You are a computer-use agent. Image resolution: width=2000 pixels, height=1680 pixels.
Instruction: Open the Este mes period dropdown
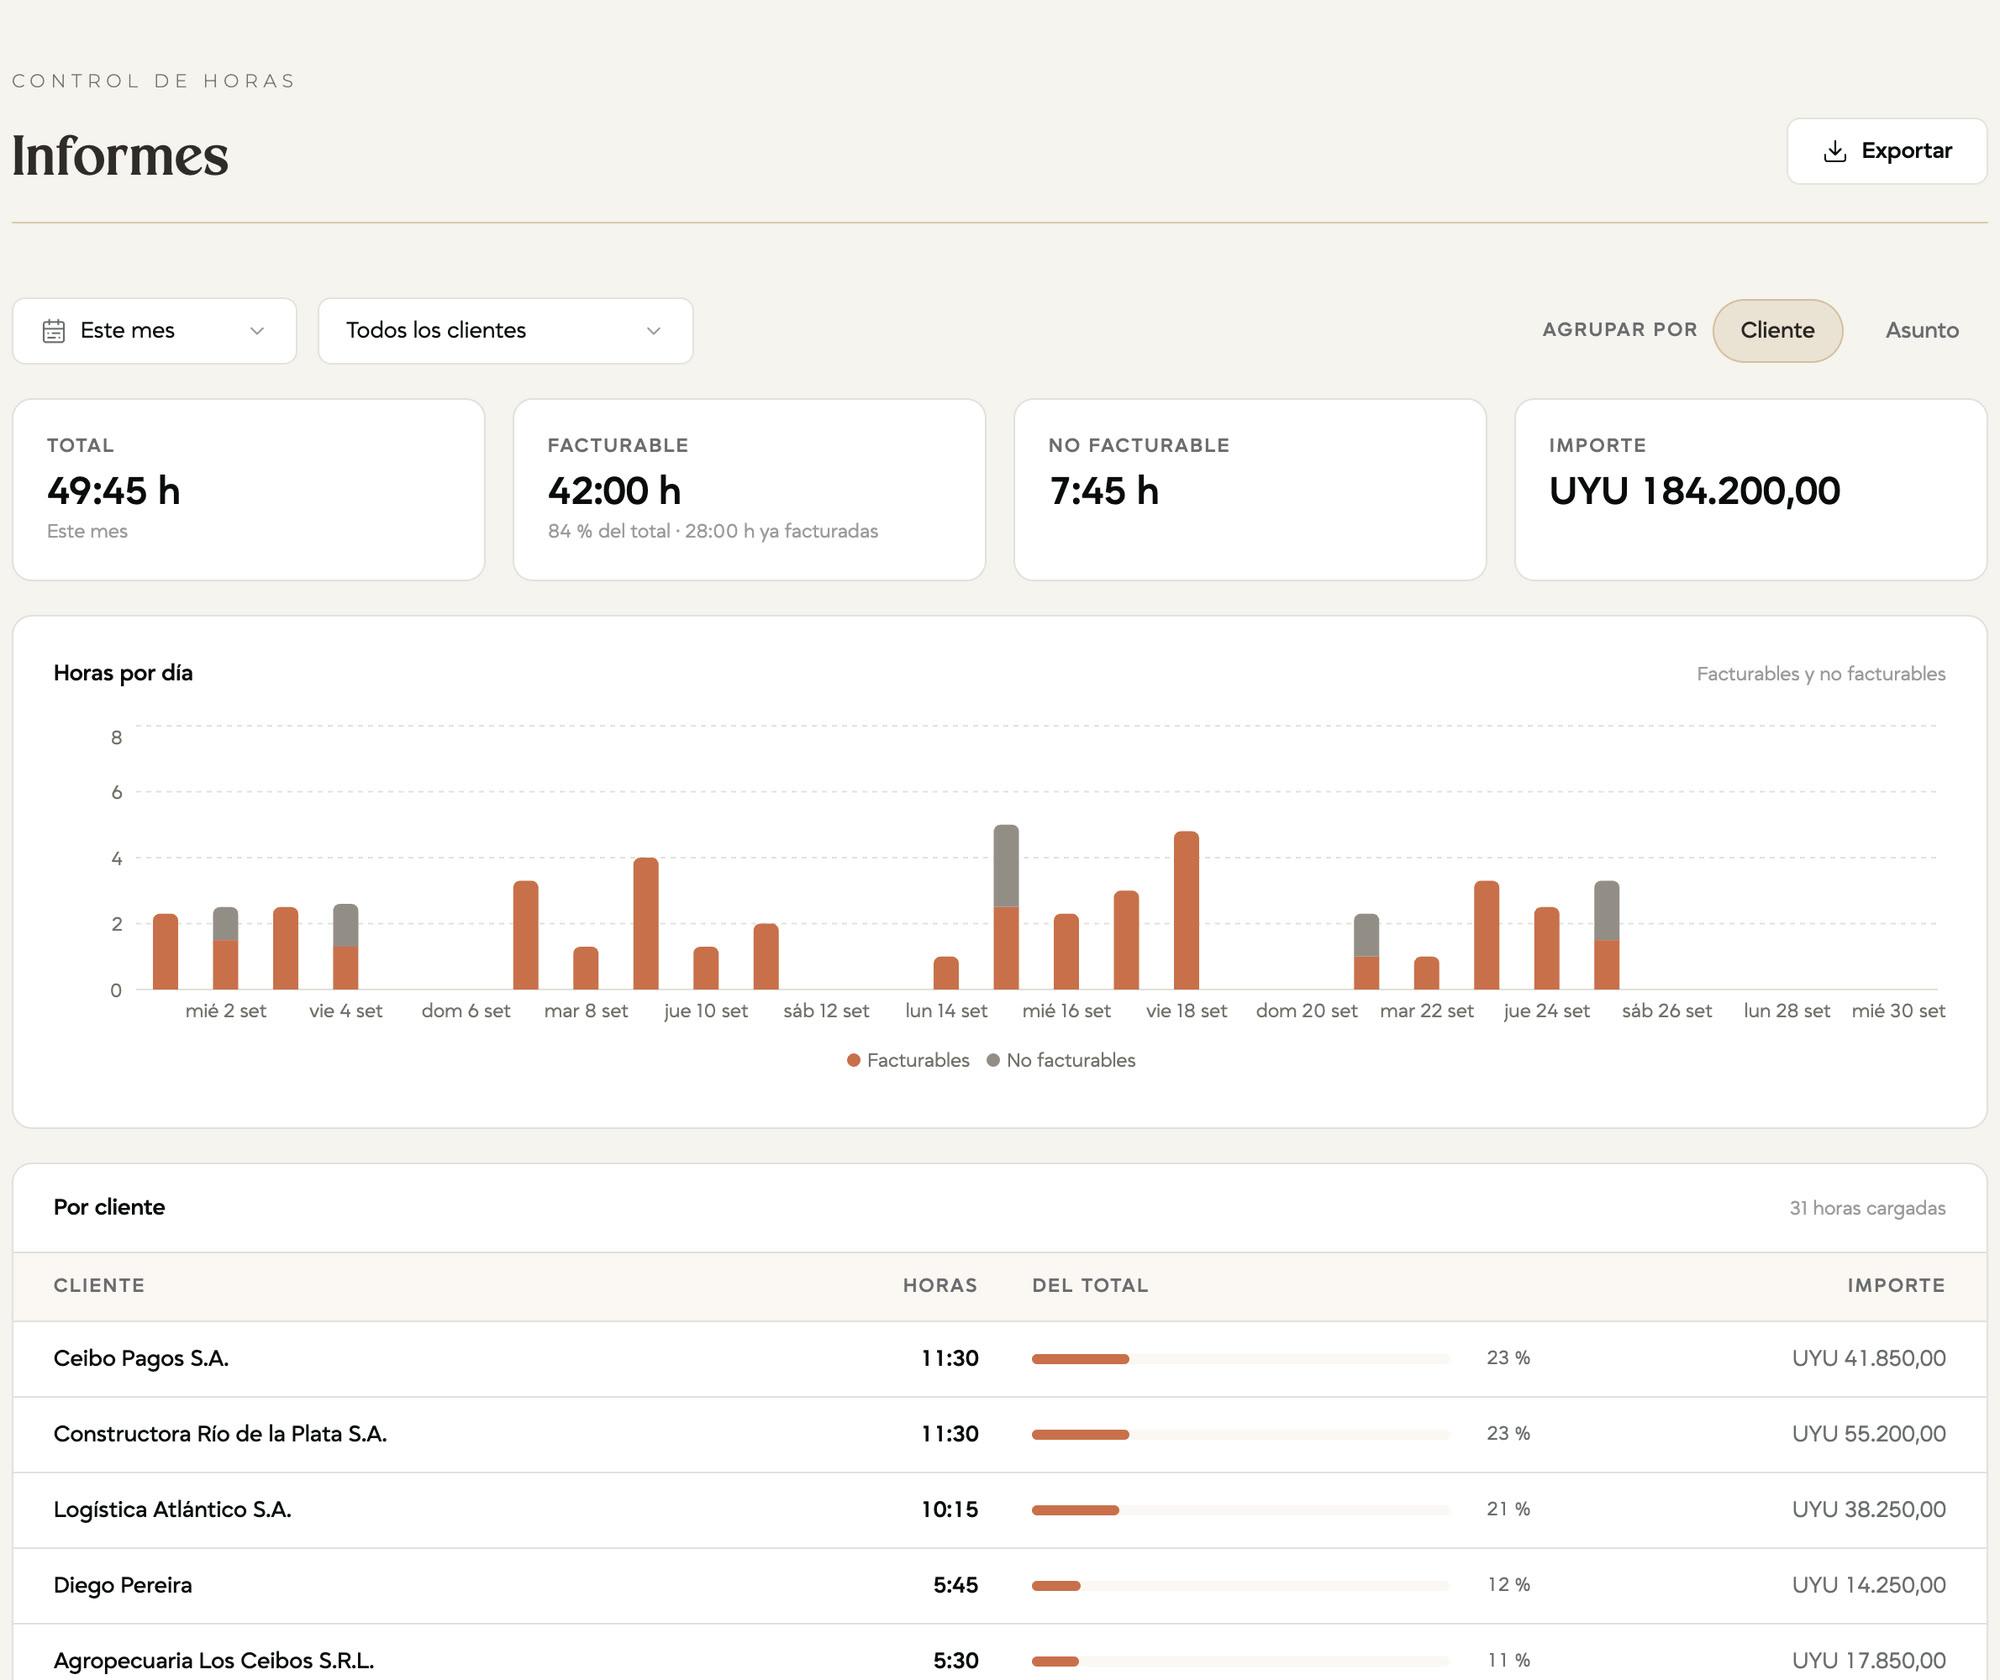point(154,331)
